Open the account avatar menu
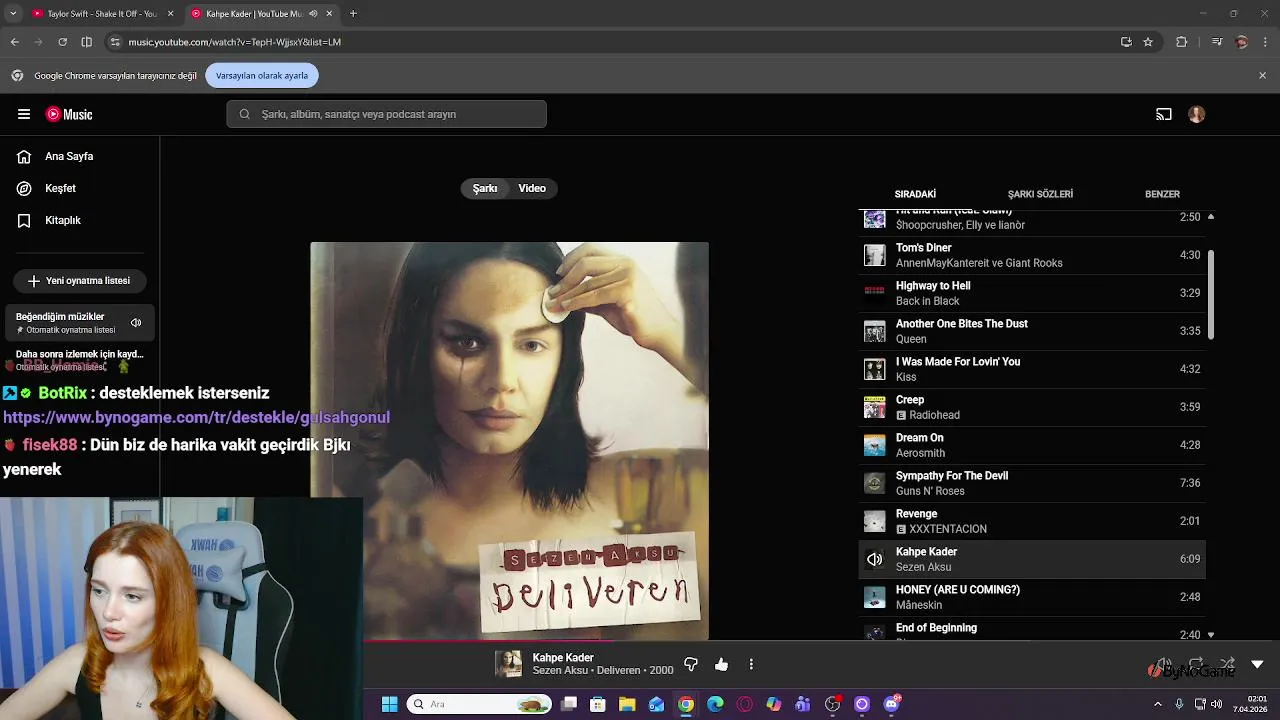Screen dimensions: 1280x720 (1197, 114)
